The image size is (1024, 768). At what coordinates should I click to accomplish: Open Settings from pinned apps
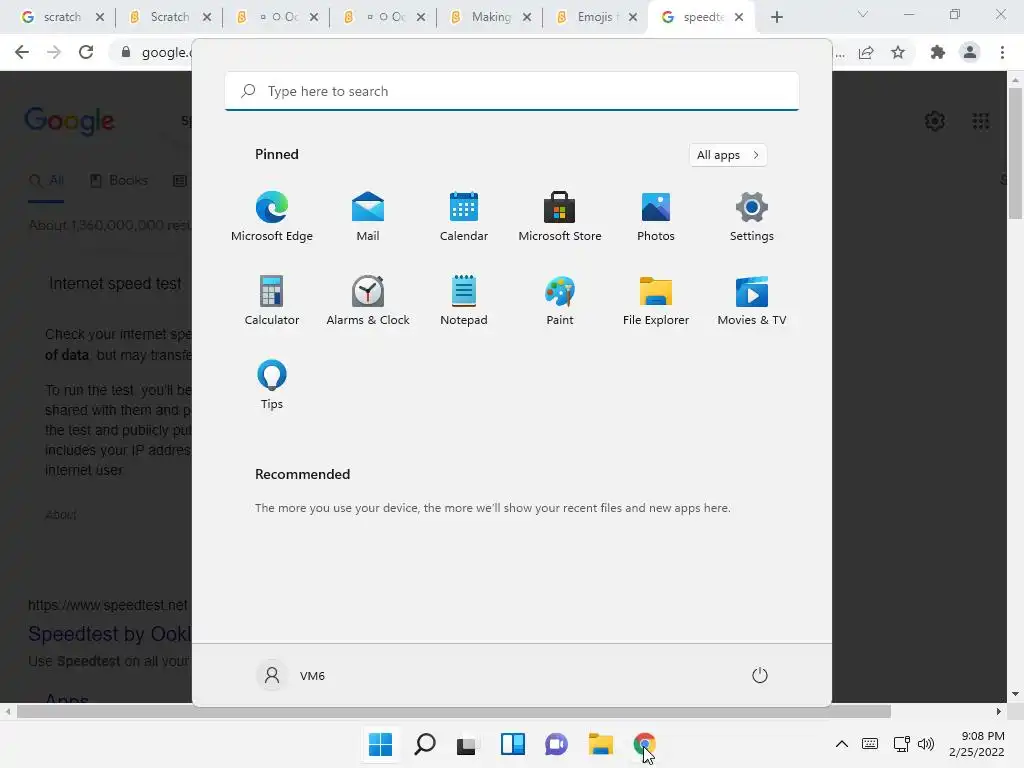752,217
